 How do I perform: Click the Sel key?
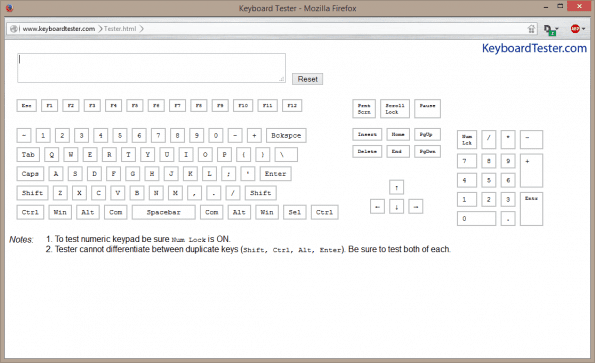point(294,212)
